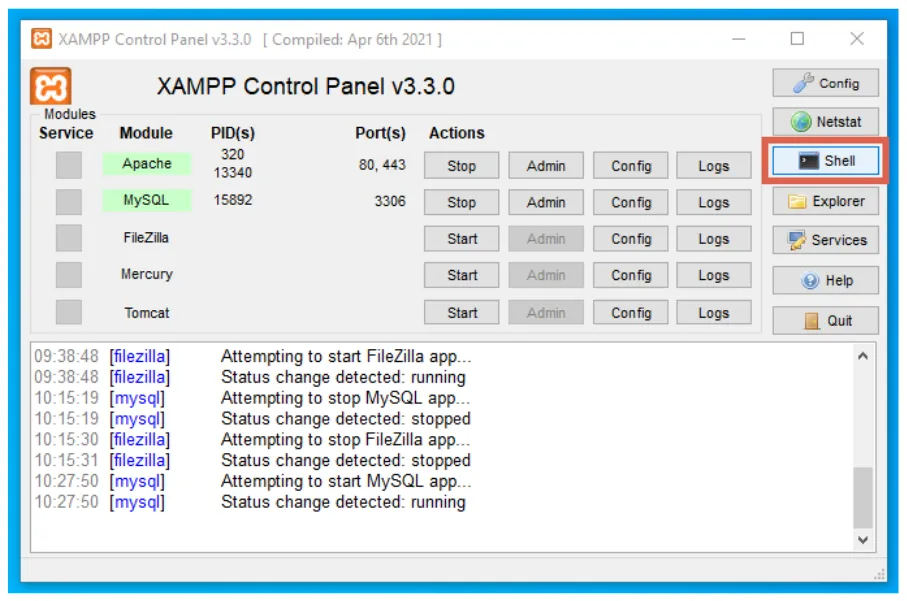The height and width of the screenshot is (601, 907).
Task: Open Admin panel for MySQL
Action: point(545,202)
